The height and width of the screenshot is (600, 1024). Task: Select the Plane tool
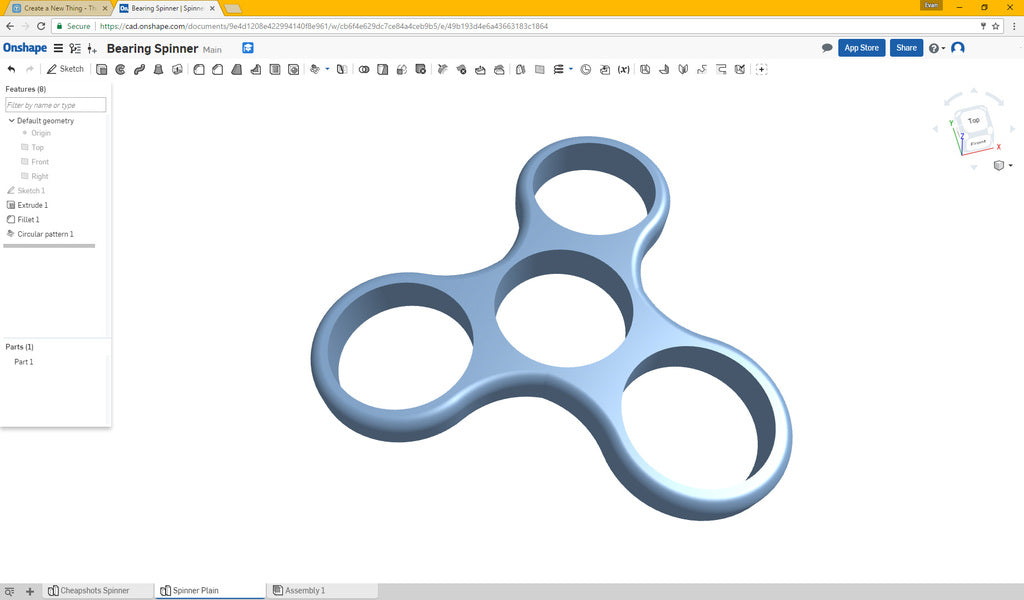(x=539, y=69)
